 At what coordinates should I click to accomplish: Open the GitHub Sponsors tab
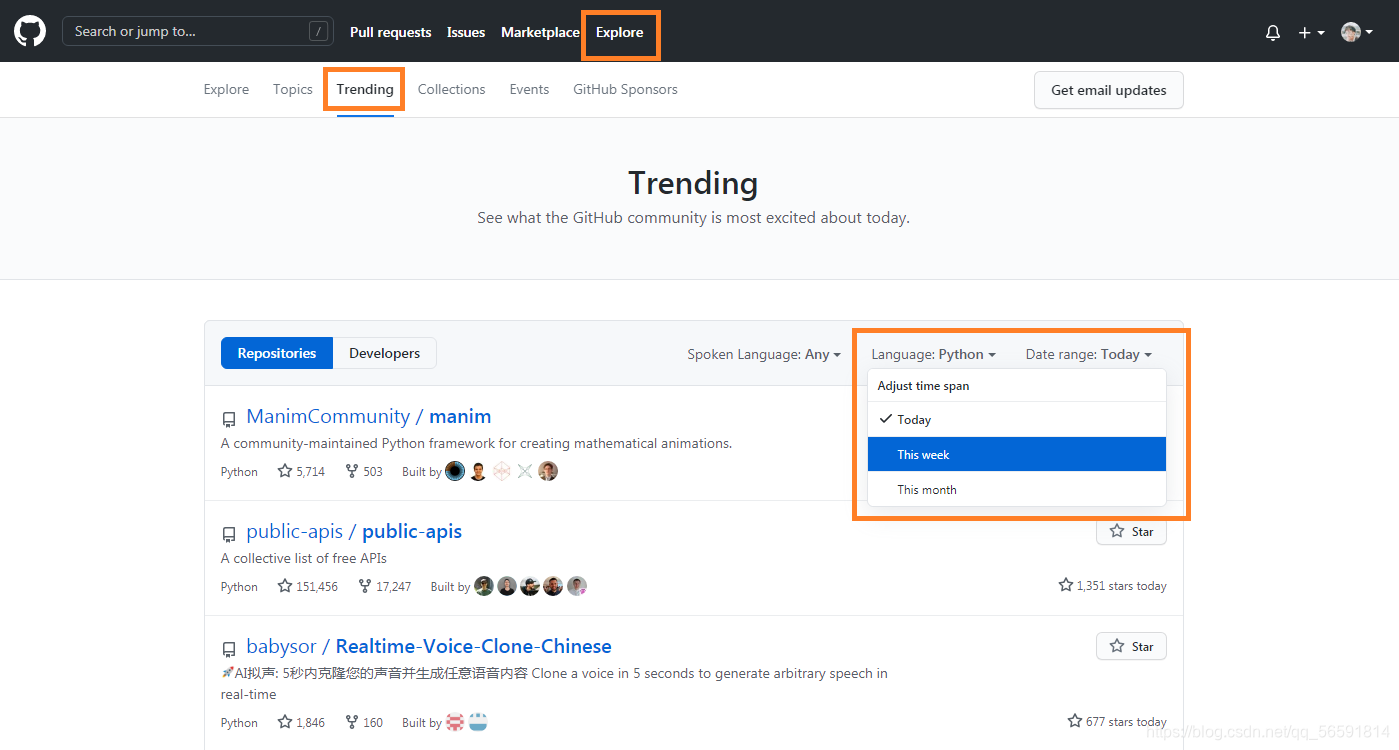[x=625, y=89]
